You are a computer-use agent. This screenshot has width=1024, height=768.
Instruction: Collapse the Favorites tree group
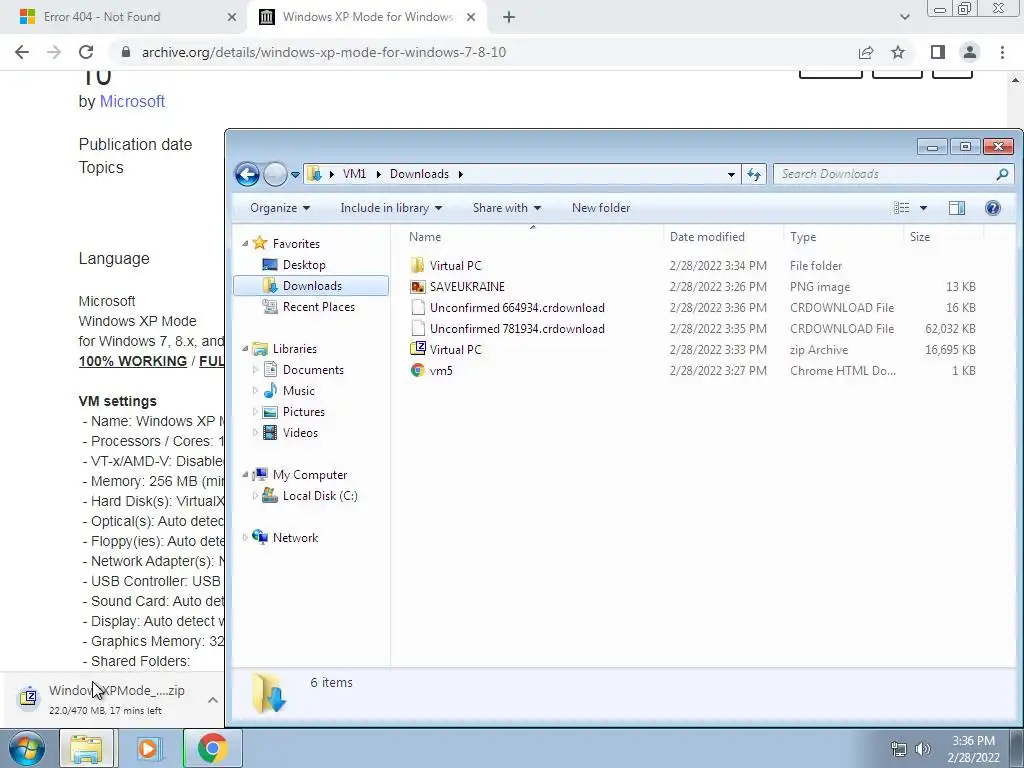pos(246,244)
